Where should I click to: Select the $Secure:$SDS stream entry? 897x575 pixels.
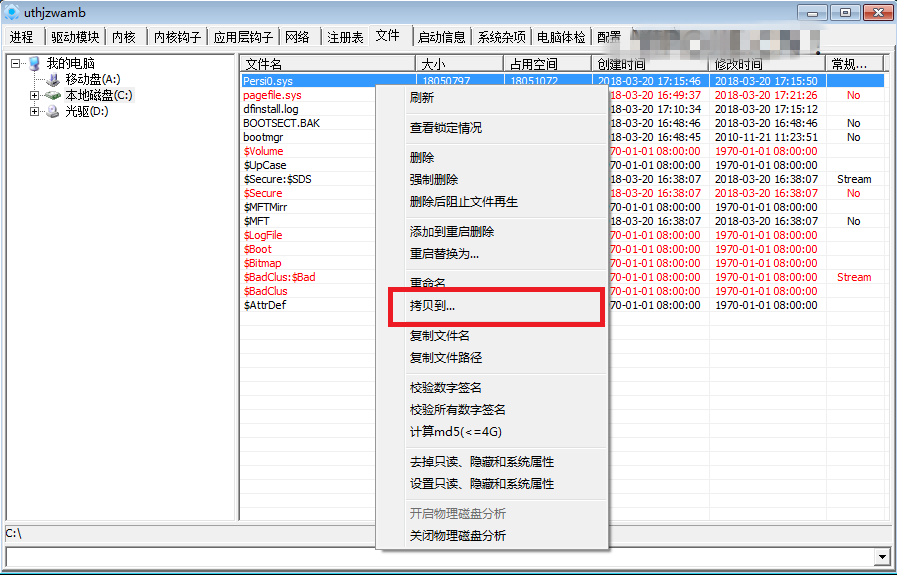click(x=277, y=179)
